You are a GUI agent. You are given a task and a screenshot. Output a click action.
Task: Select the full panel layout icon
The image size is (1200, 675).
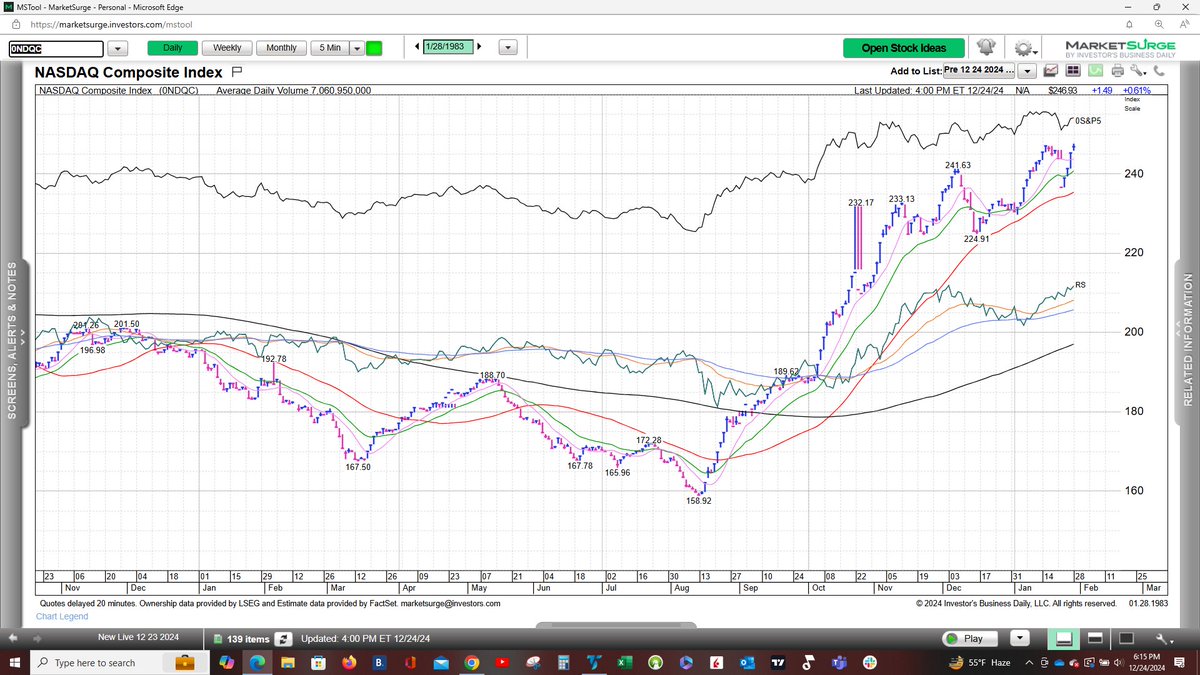click(1126, 638)
